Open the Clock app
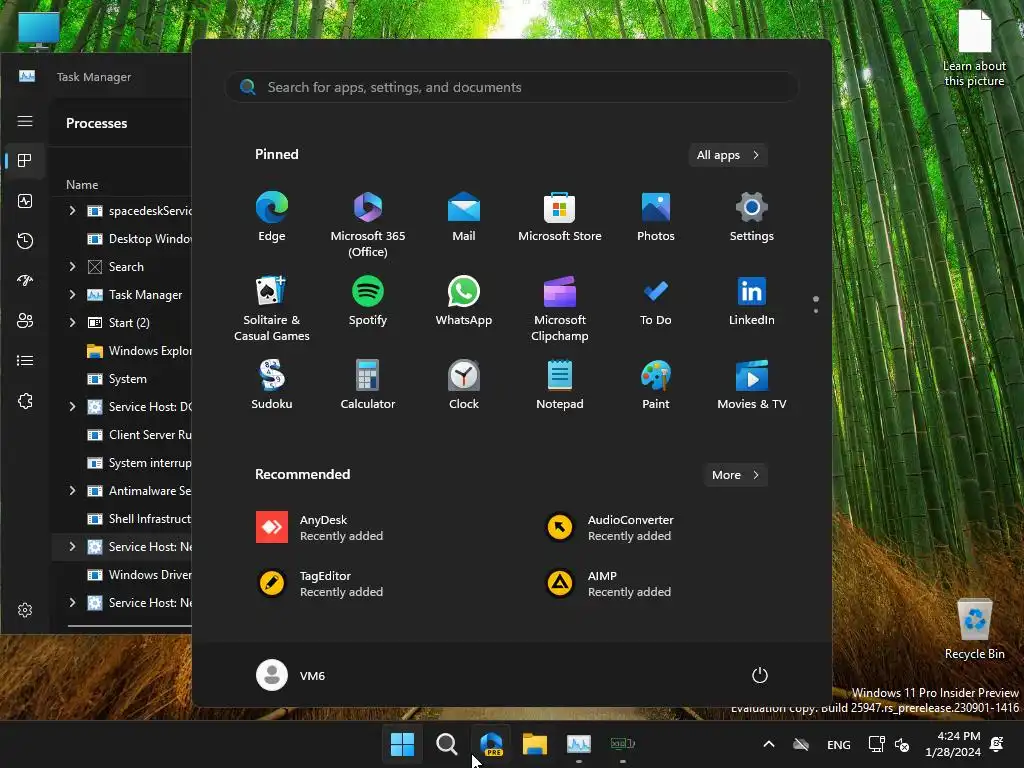1024x768 pixels. [x=464, y=385]
